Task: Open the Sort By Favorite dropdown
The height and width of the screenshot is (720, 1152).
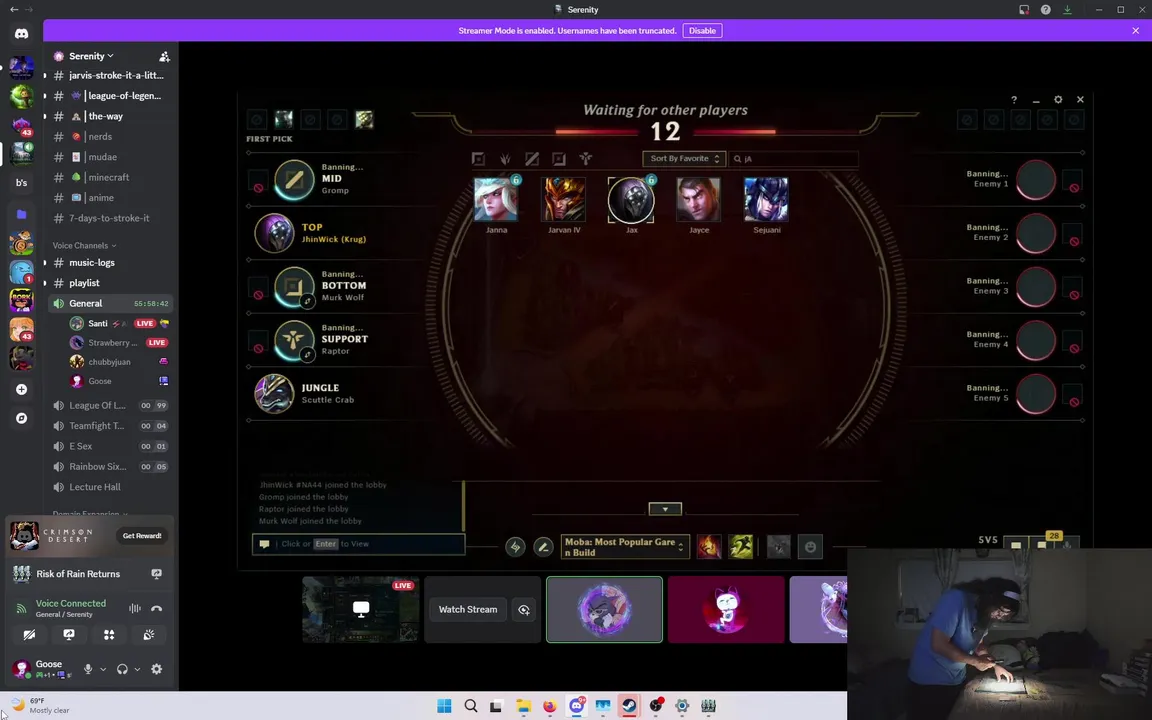Action: [684, 159]
